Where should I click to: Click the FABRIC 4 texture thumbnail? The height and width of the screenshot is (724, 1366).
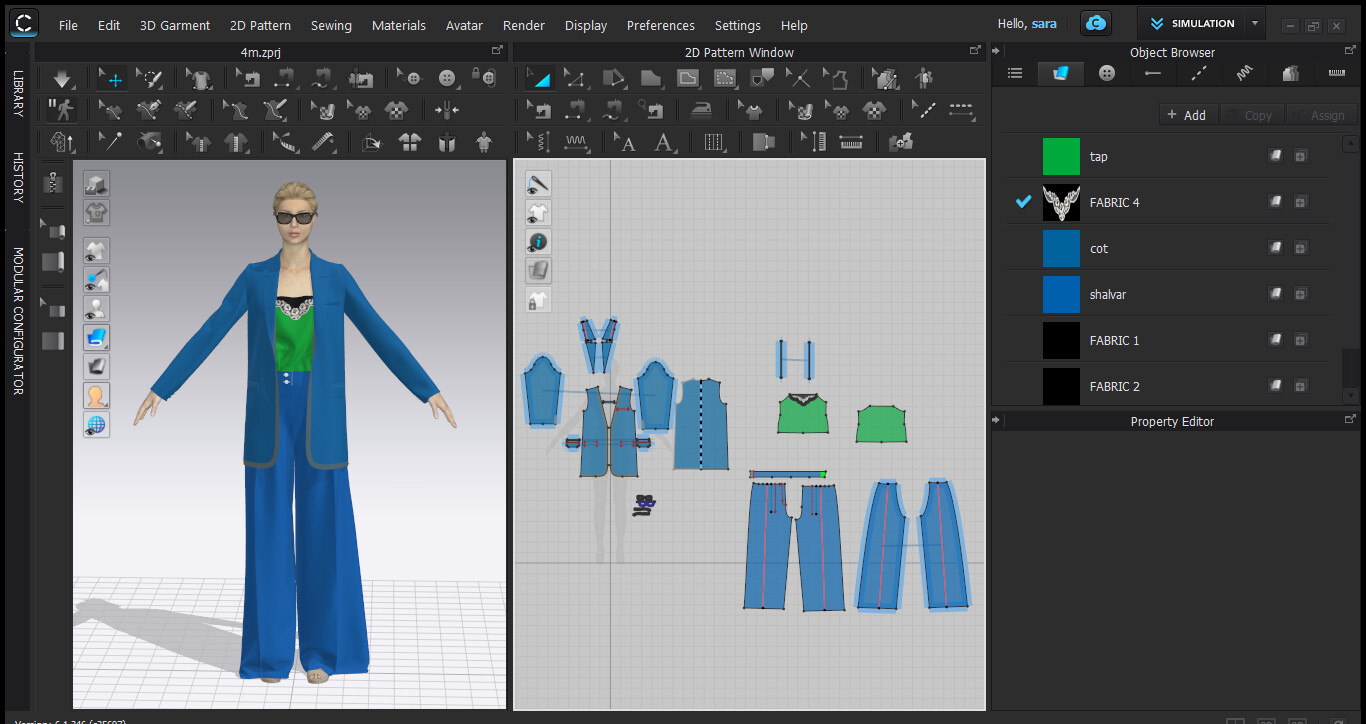point(1061,202)
